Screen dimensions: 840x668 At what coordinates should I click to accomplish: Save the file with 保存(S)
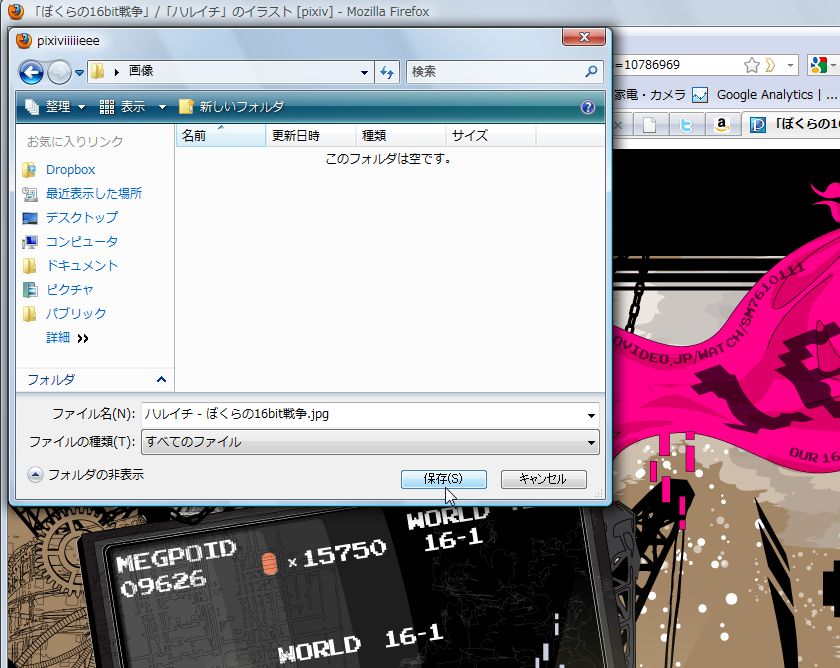click(x=444, y=479)
